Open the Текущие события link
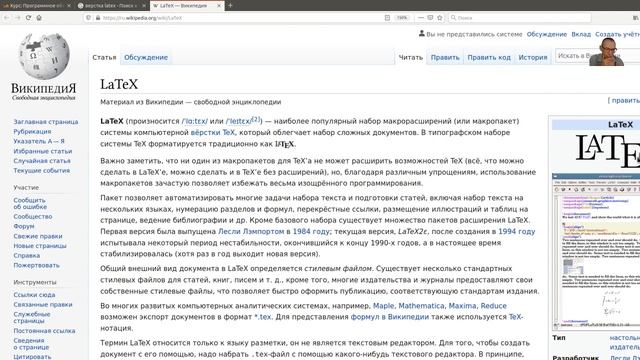 (x=42, y=171)
